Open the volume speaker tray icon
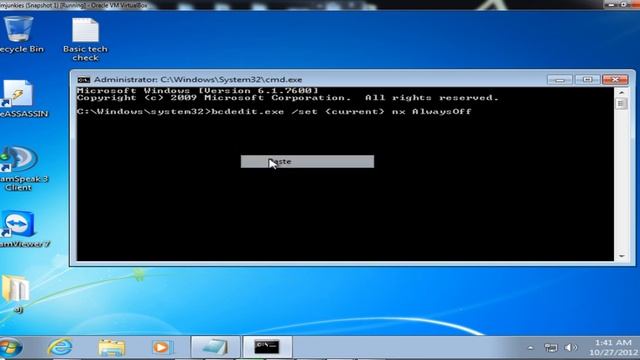This screenshot has width=640, height=360. tap(571, 348)
